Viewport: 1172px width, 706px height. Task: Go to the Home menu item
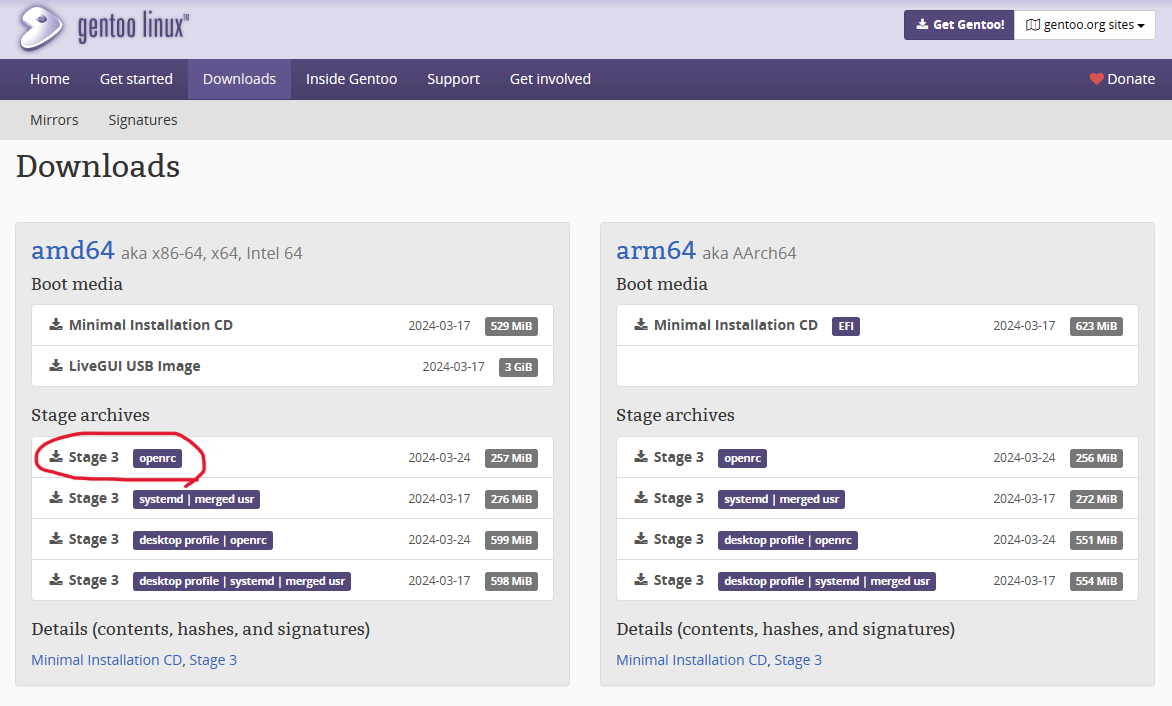tap(50, 79)
